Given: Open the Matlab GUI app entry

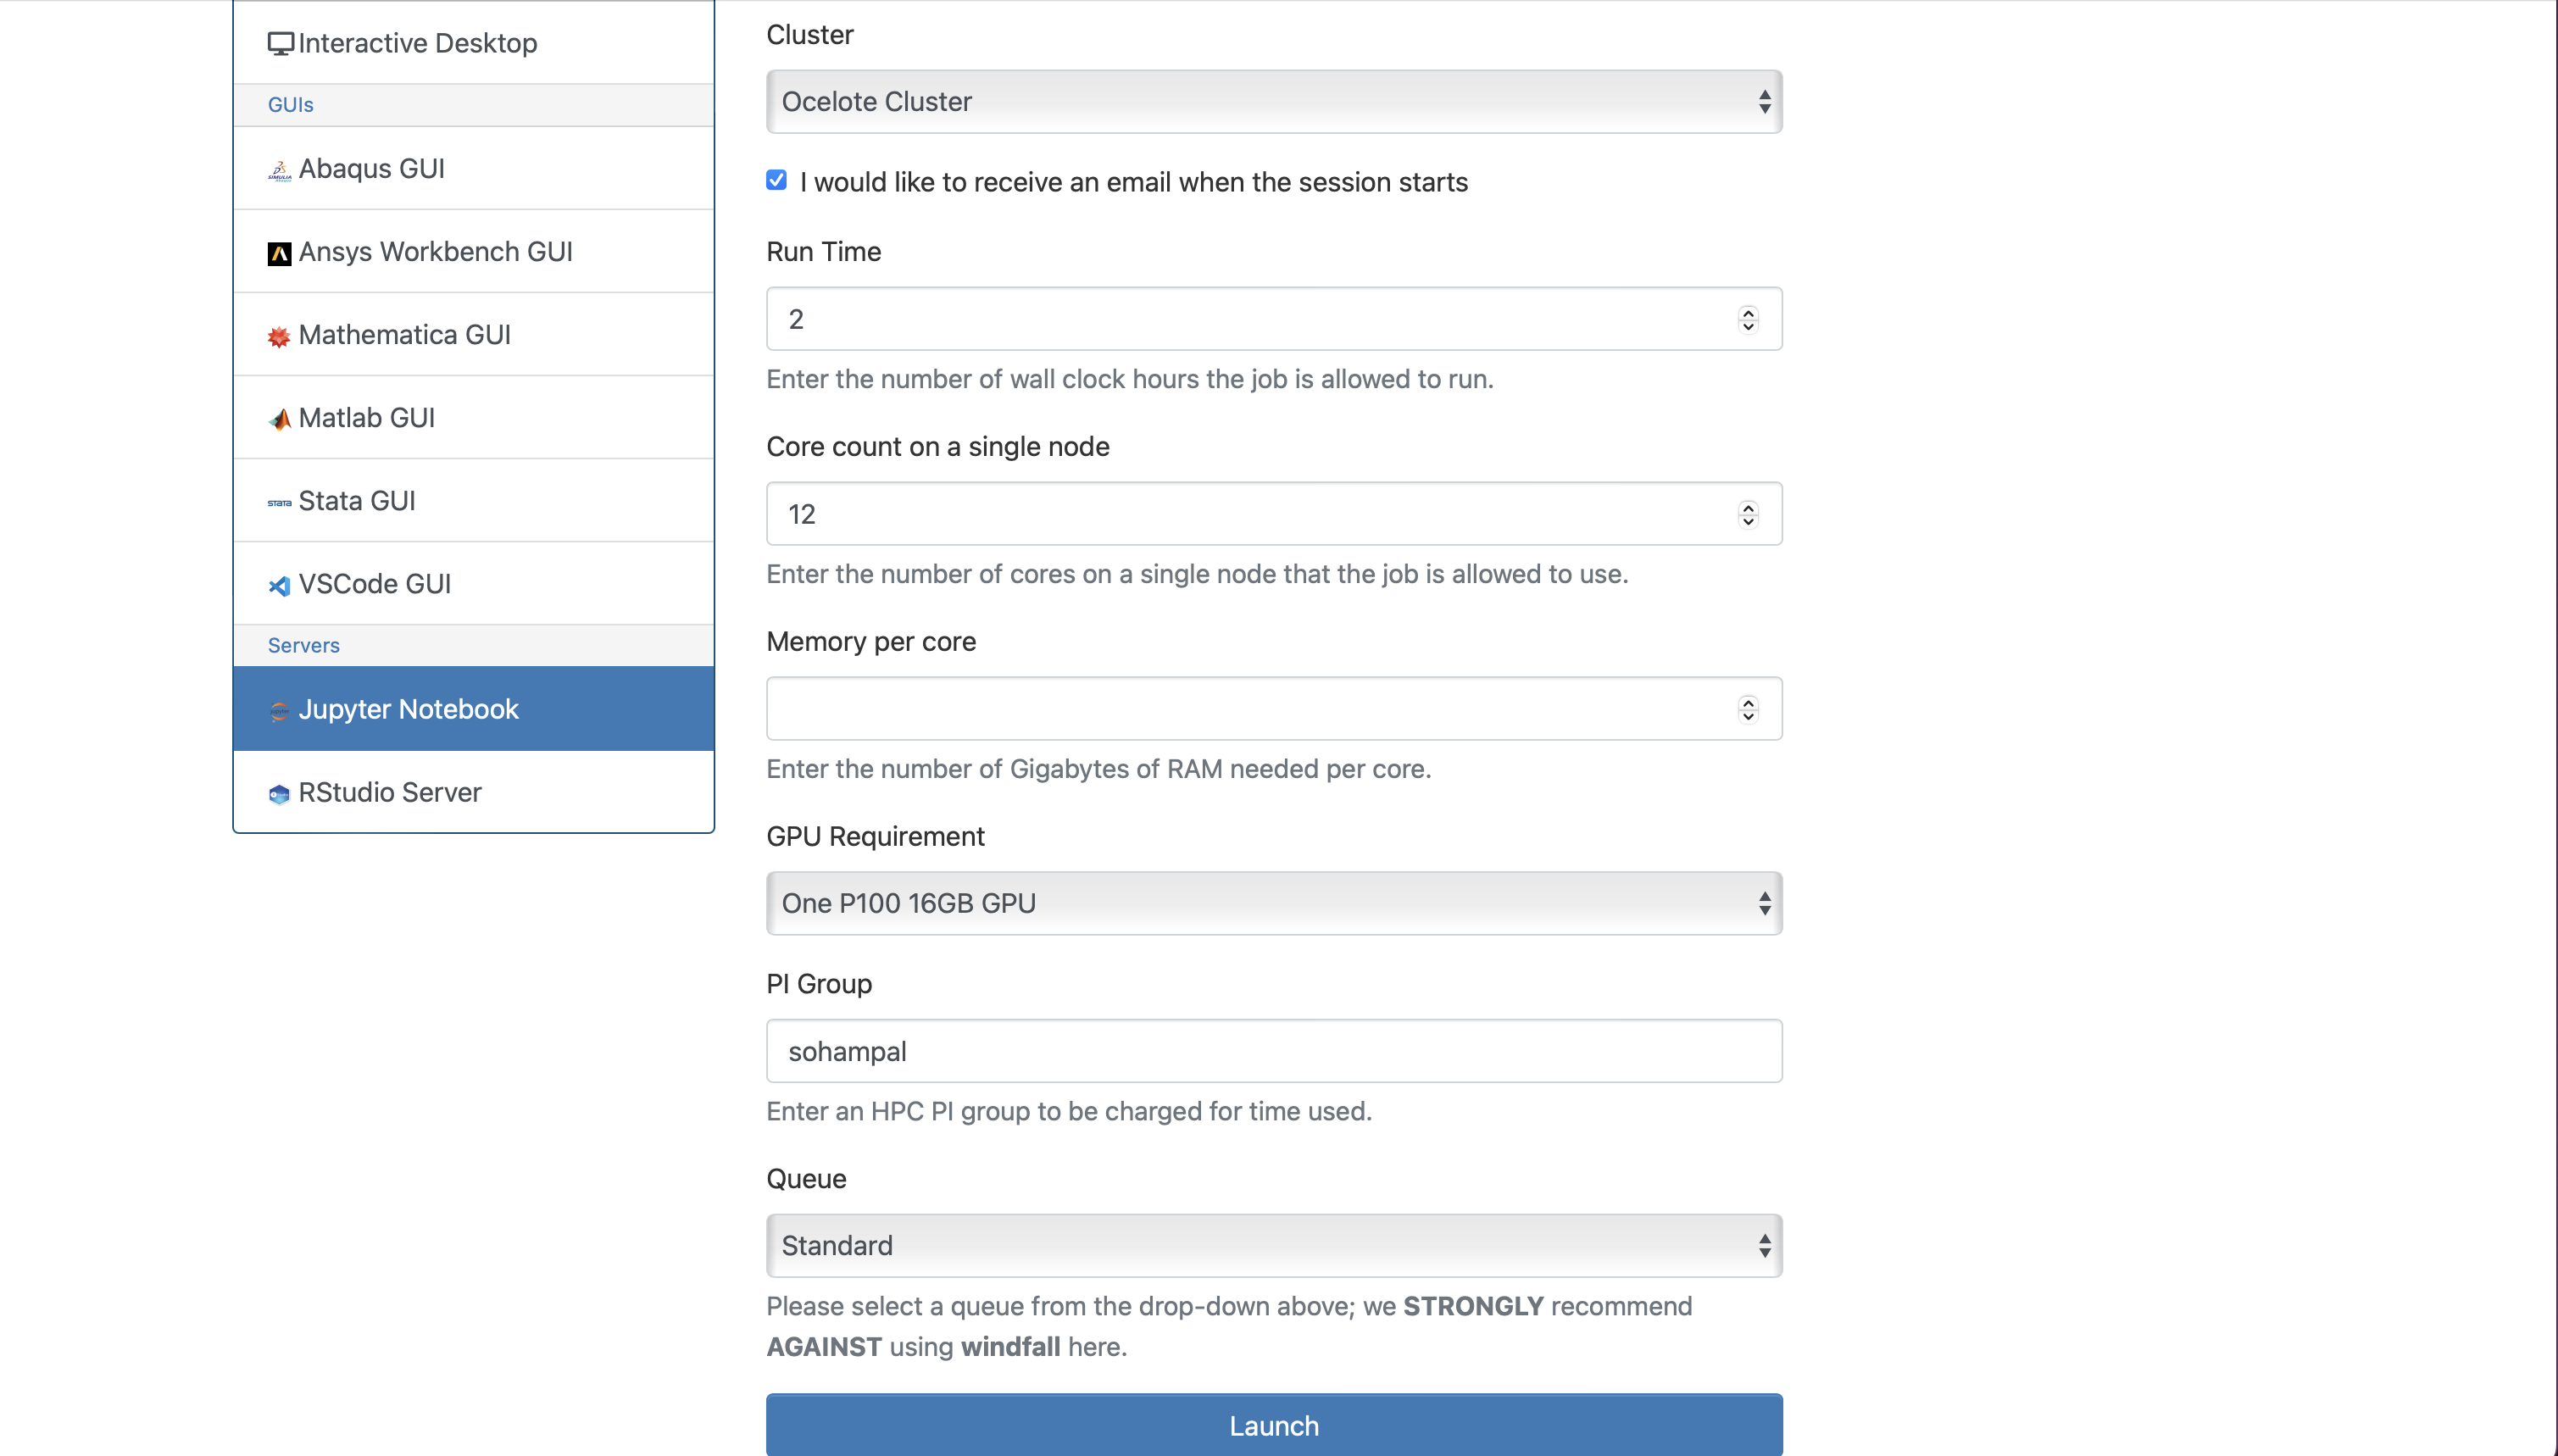Looking at the screenshot, I should click(x=473, y=418).
